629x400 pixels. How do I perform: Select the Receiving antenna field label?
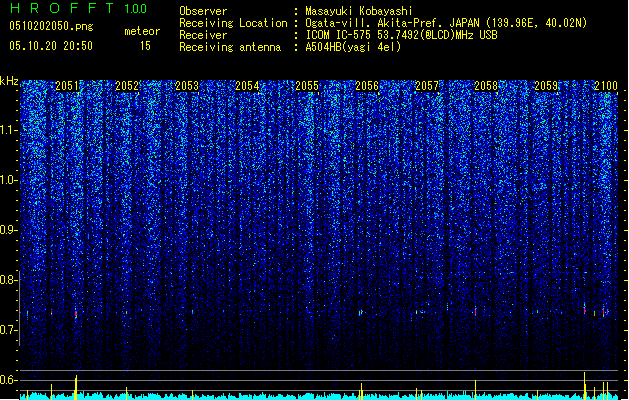(230, 47)
